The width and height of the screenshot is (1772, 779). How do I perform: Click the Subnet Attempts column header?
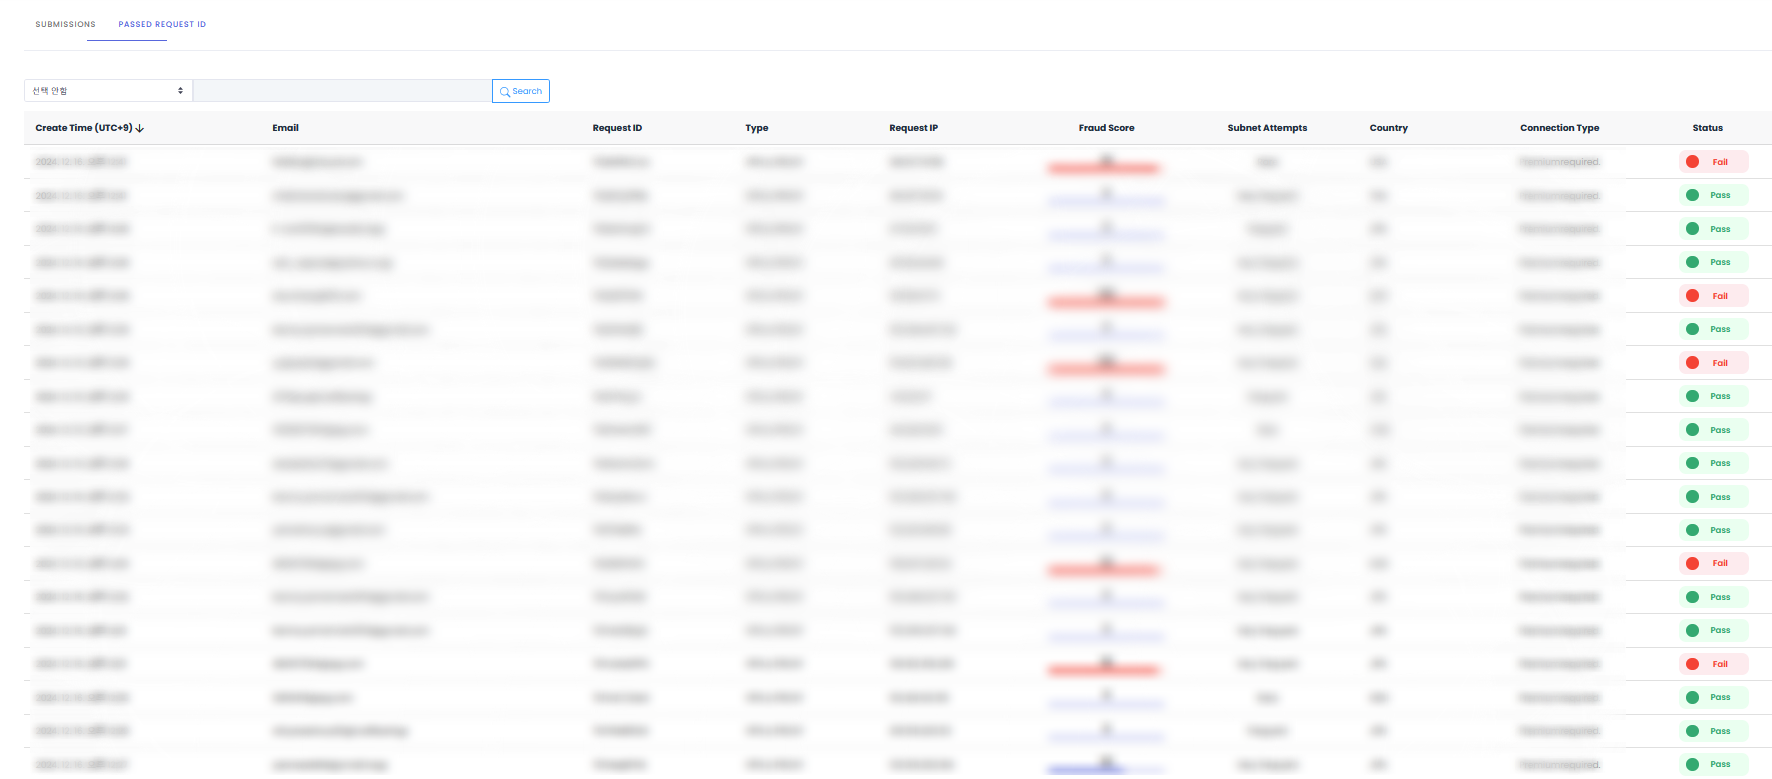[1267, 128]
